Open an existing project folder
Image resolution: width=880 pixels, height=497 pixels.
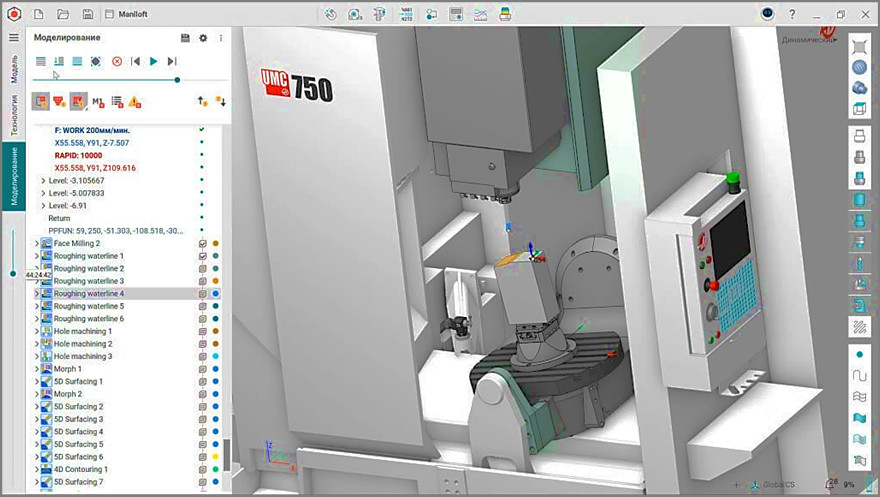pyautogui.click(x=63, y=14)
